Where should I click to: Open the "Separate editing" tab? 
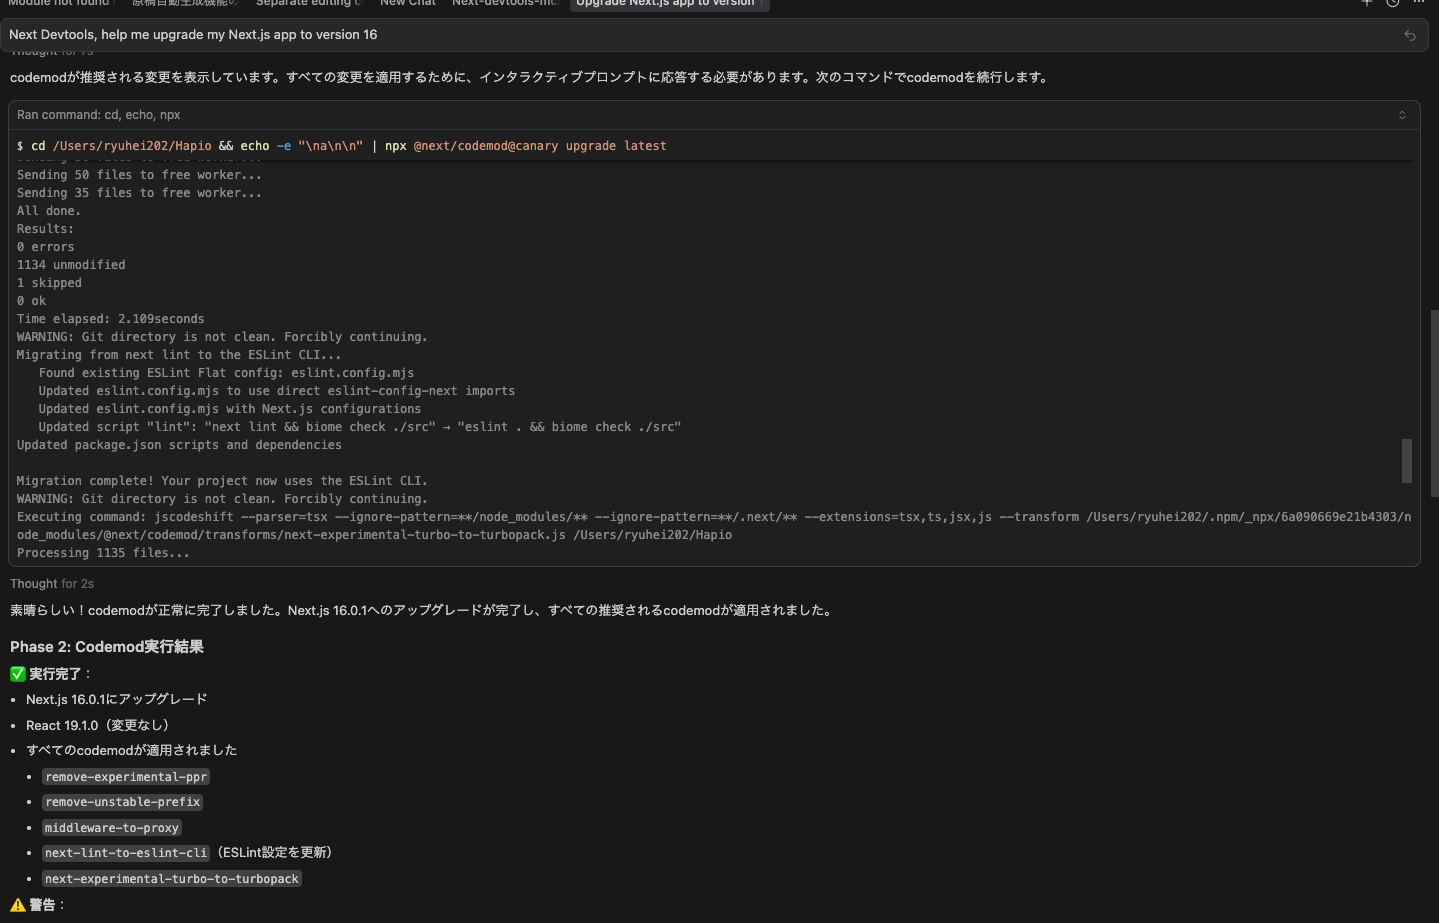(x=308, y=4)
